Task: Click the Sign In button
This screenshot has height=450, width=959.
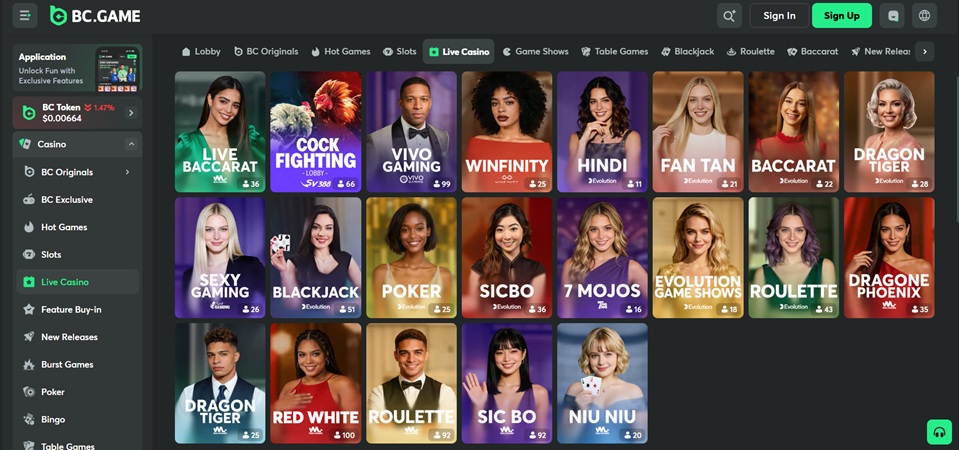Action: click(x=779, y=16)
